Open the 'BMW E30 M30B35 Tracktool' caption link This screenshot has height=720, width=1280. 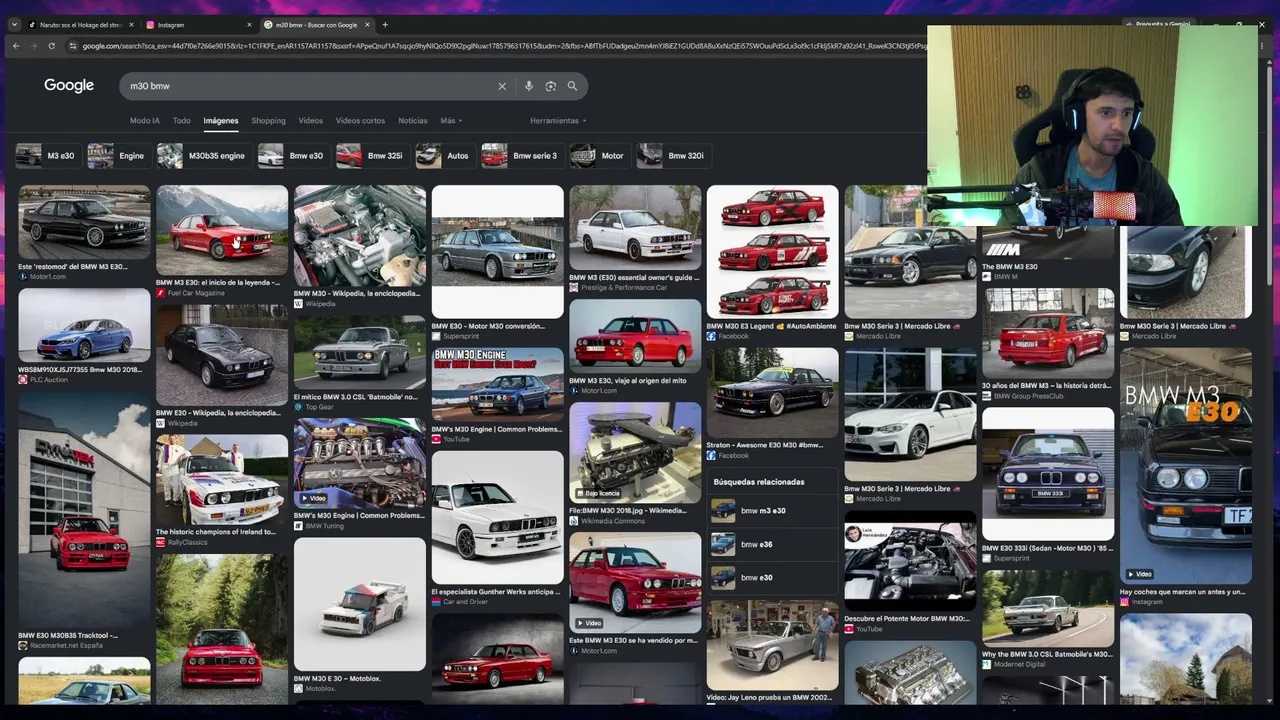click(68, 635)
